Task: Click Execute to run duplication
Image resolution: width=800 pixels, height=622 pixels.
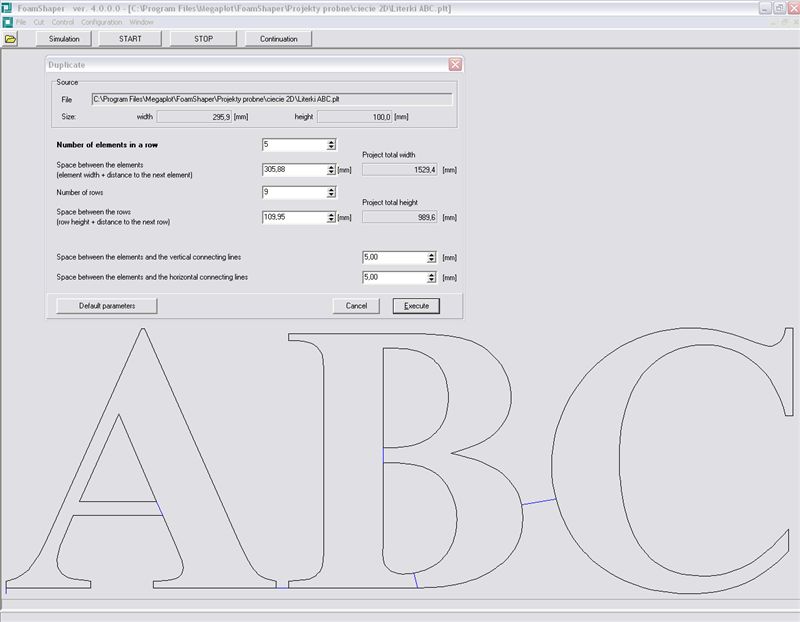Action: (415, 306)
